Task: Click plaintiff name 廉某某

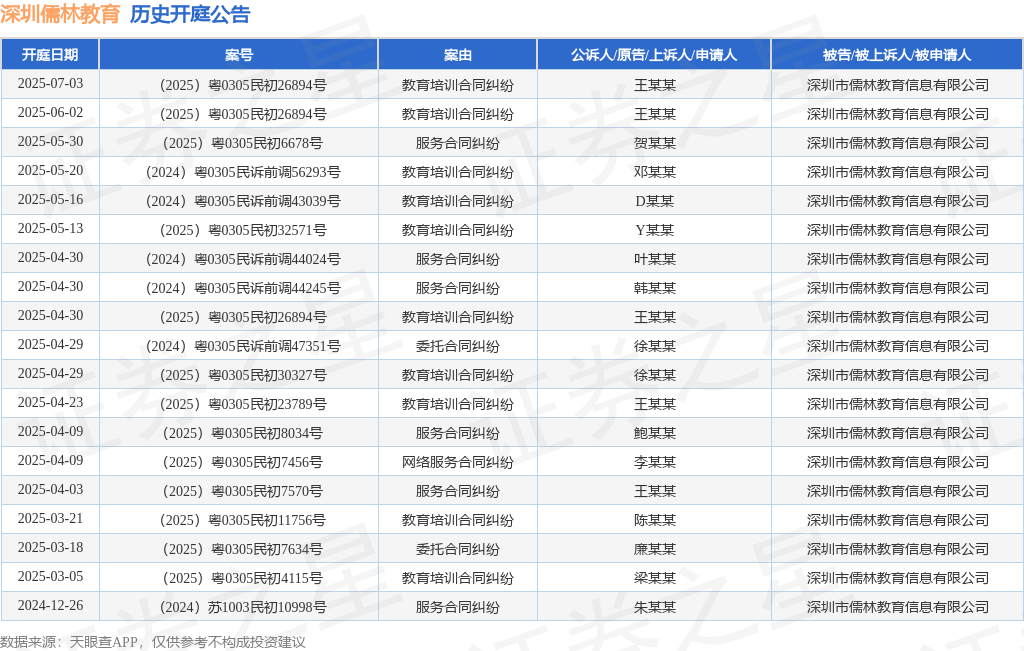Action: [654, 549]
